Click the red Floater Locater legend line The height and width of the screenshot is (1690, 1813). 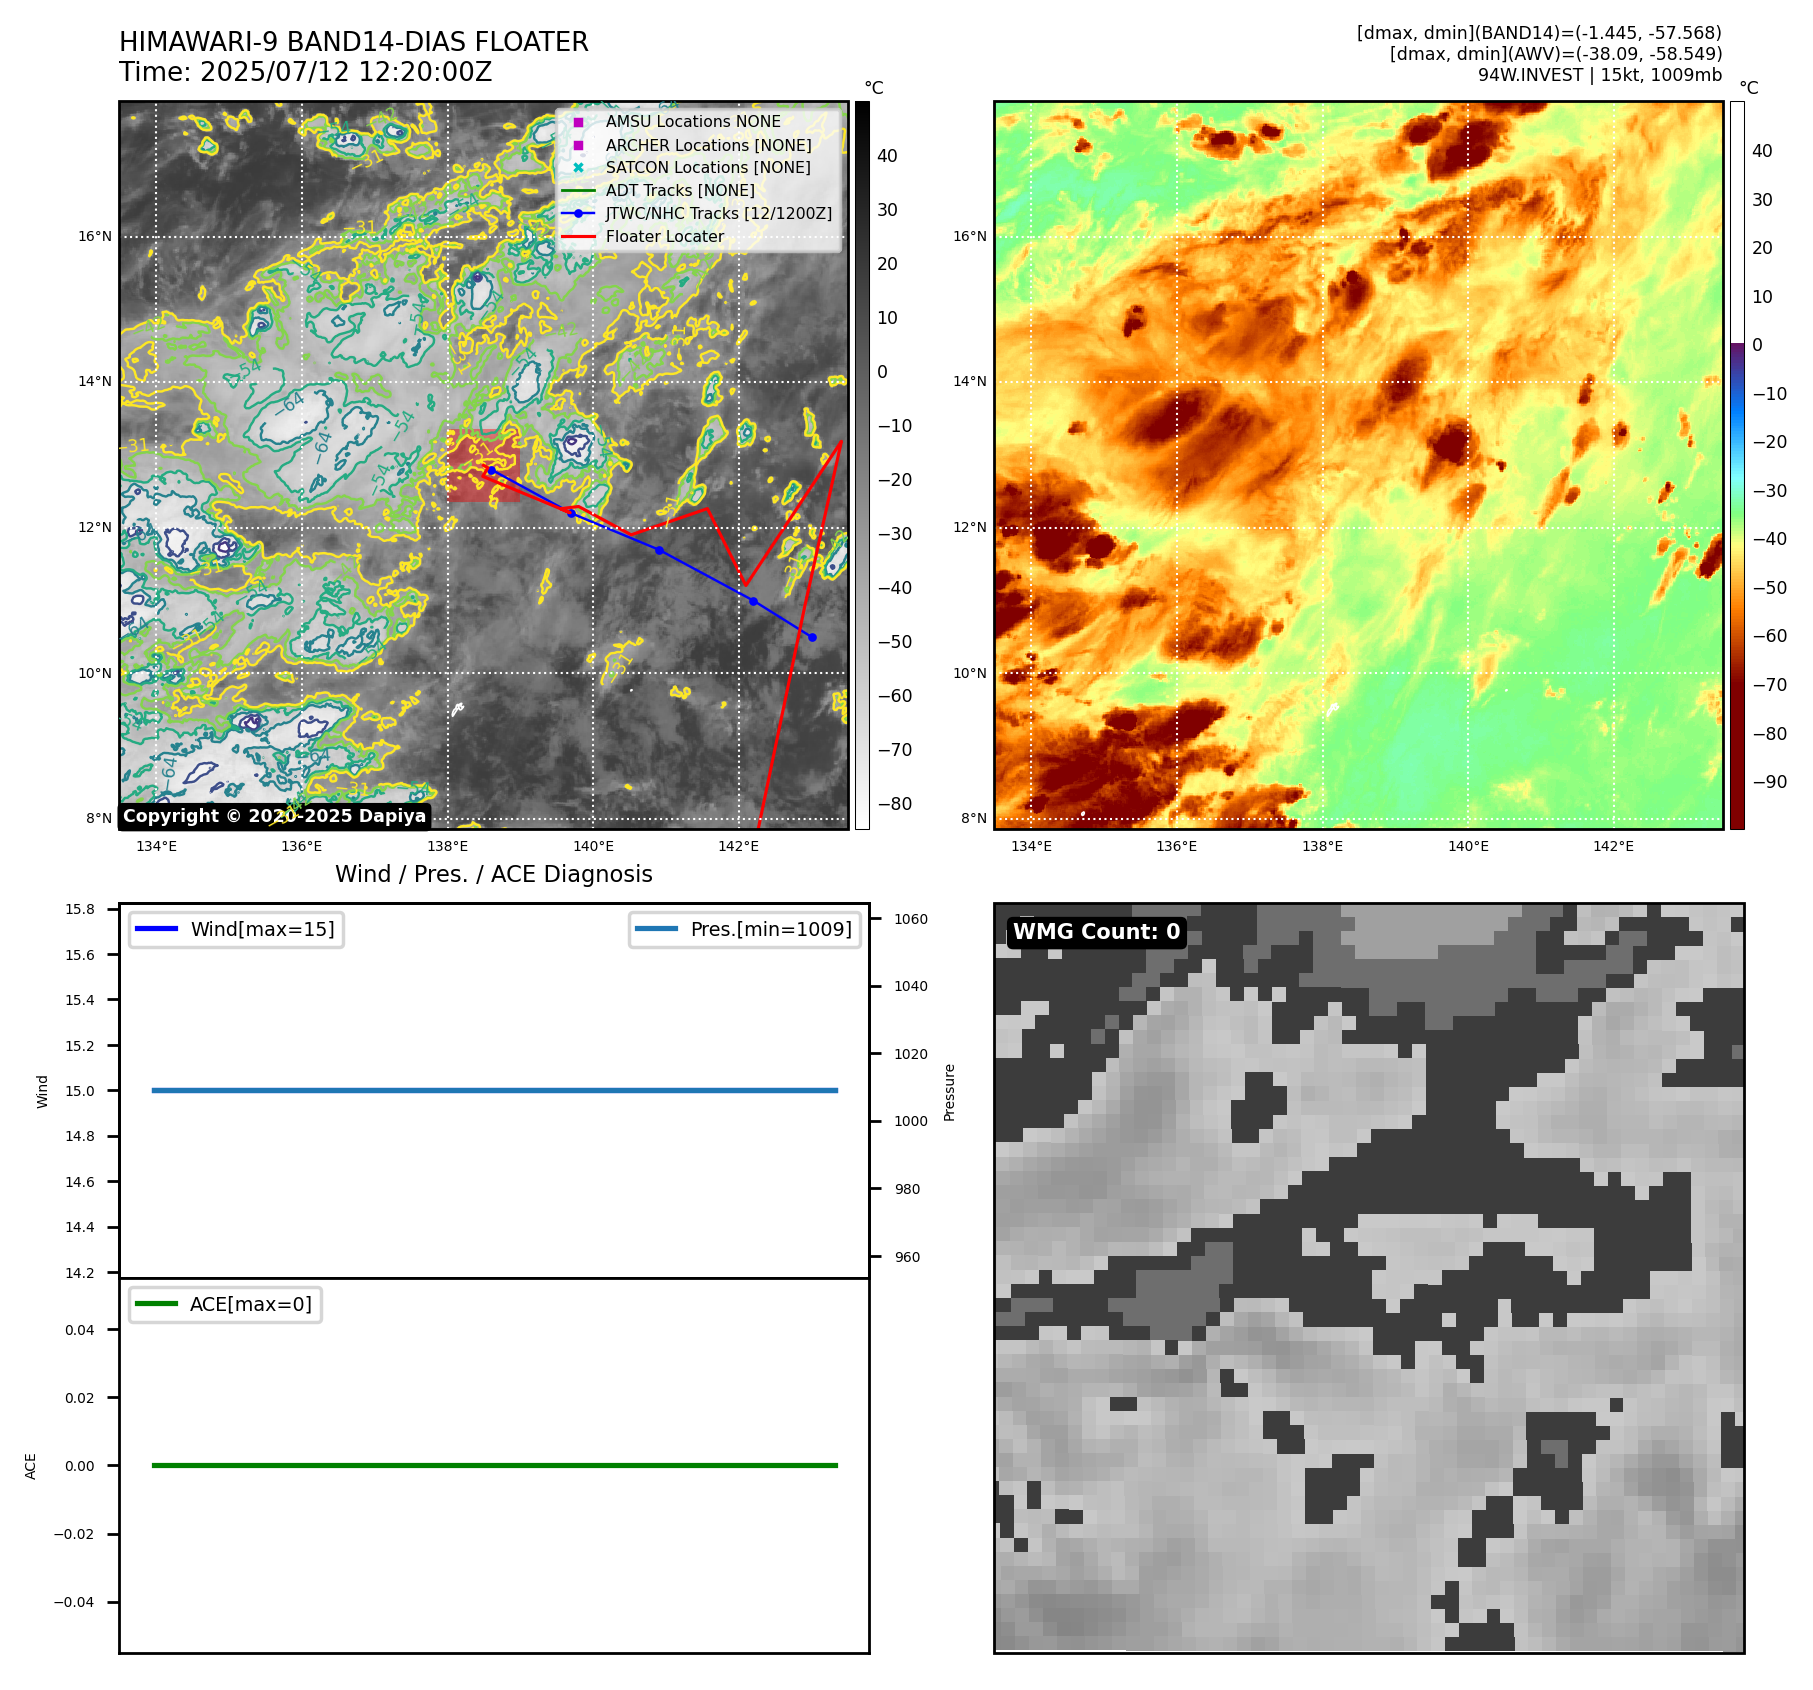(x=578, y=237)
